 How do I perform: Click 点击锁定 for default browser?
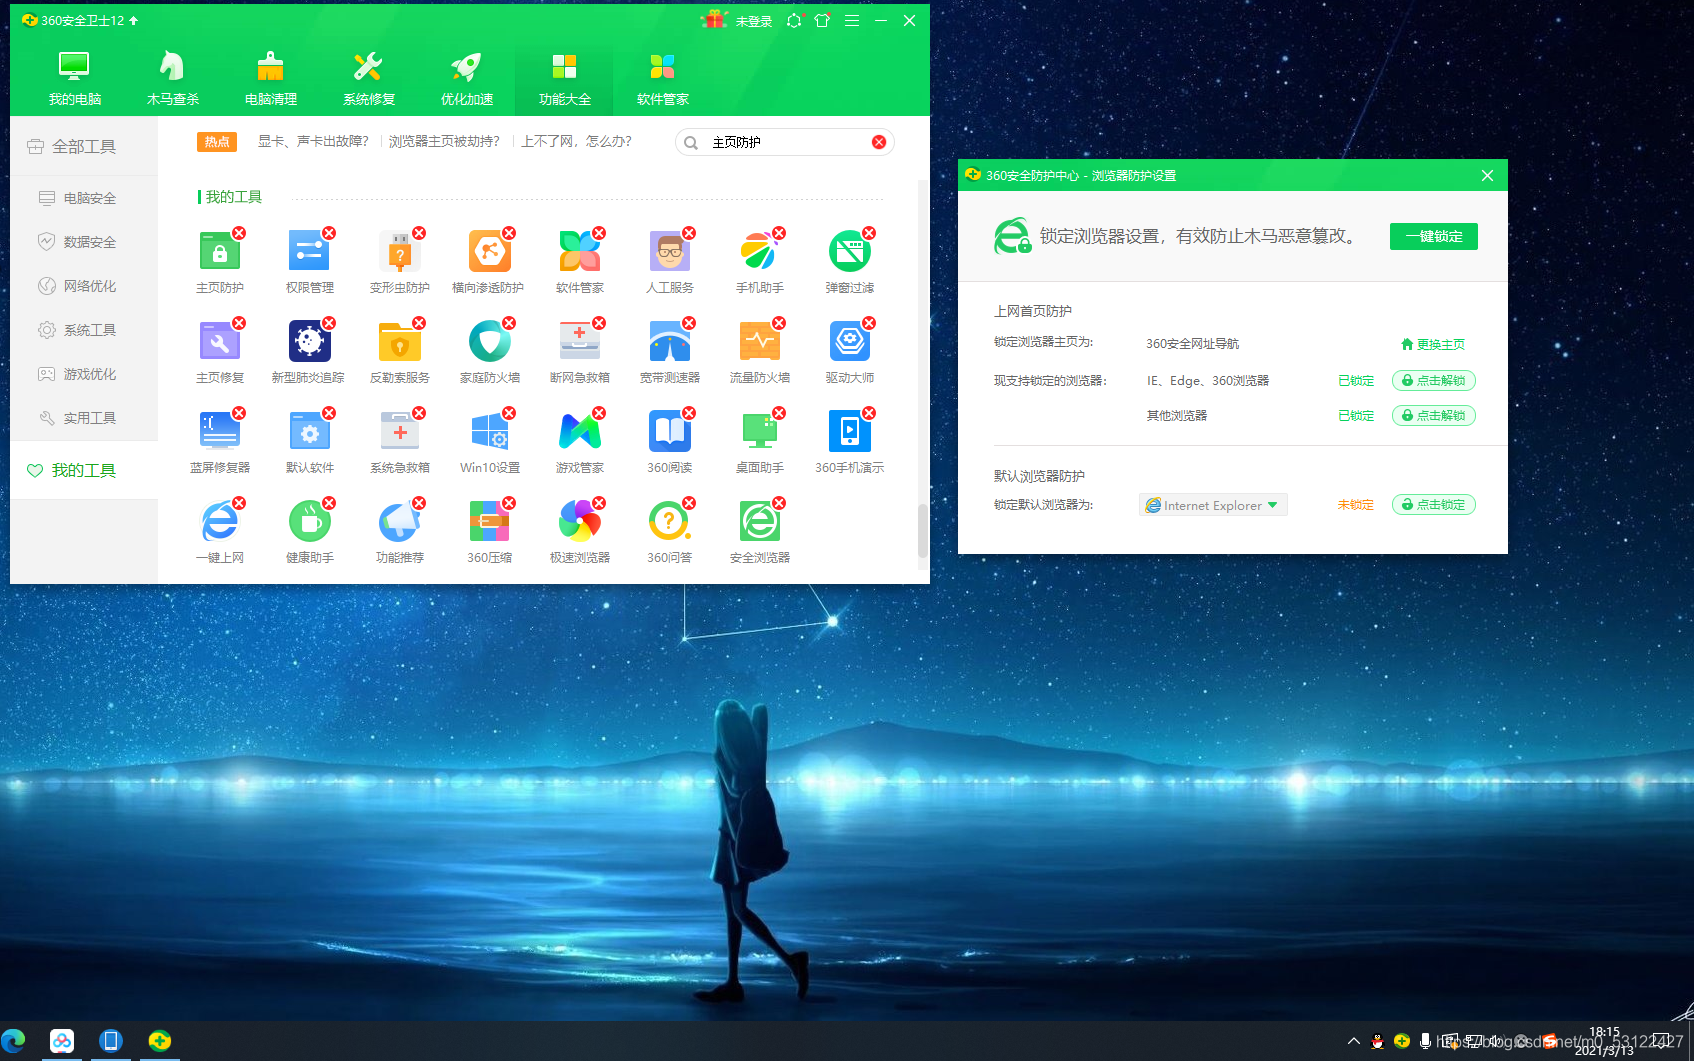pyautogui.click(x=1434, y=505)
